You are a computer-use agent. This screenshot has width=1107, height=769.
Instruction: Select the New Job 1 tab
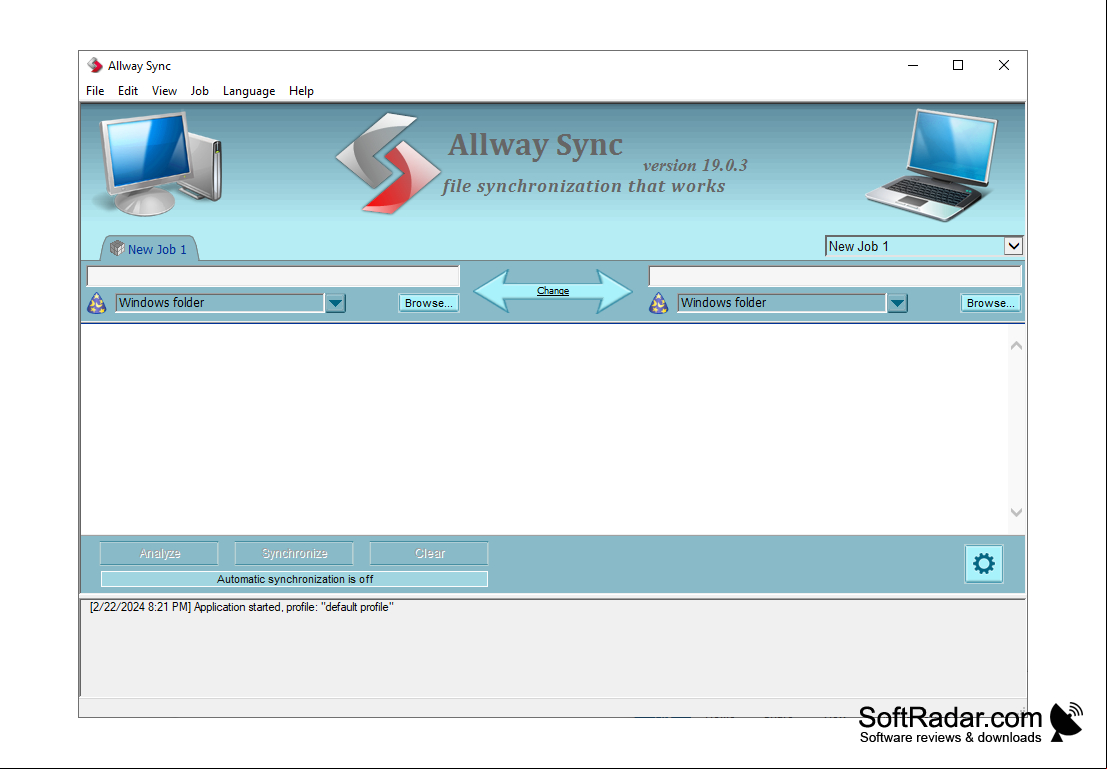[150, 249]
